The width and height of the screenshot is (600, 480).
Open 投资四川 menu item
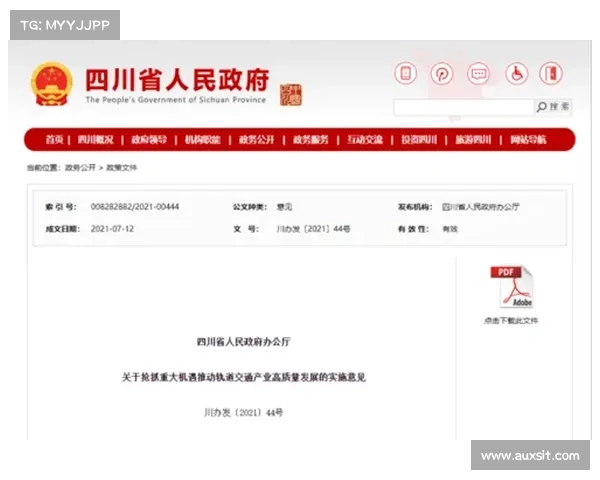point(419,139)
